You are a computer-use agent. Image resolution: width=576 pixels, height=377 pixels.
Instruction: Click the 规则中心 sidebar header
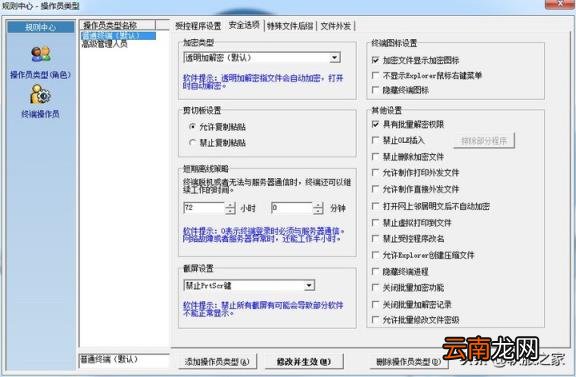tap(41, 27)
